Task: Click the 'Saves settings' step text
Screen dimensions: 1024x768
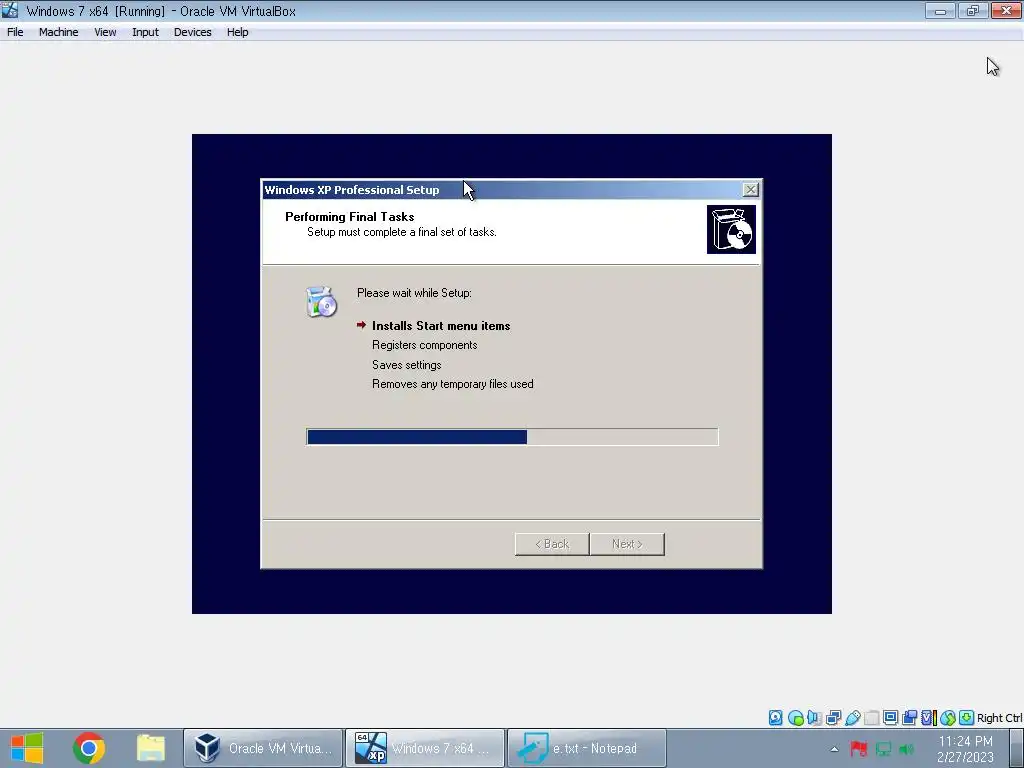Action: coord(406,364)
